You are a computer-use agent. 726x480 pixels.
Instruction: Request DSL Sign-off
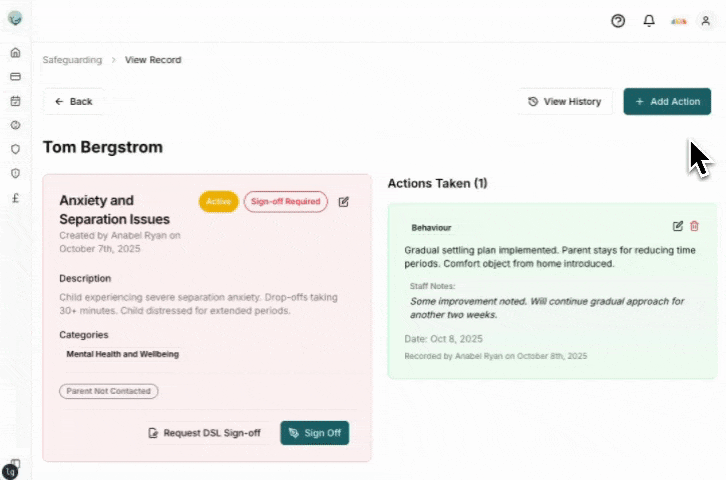click(204, 433)
